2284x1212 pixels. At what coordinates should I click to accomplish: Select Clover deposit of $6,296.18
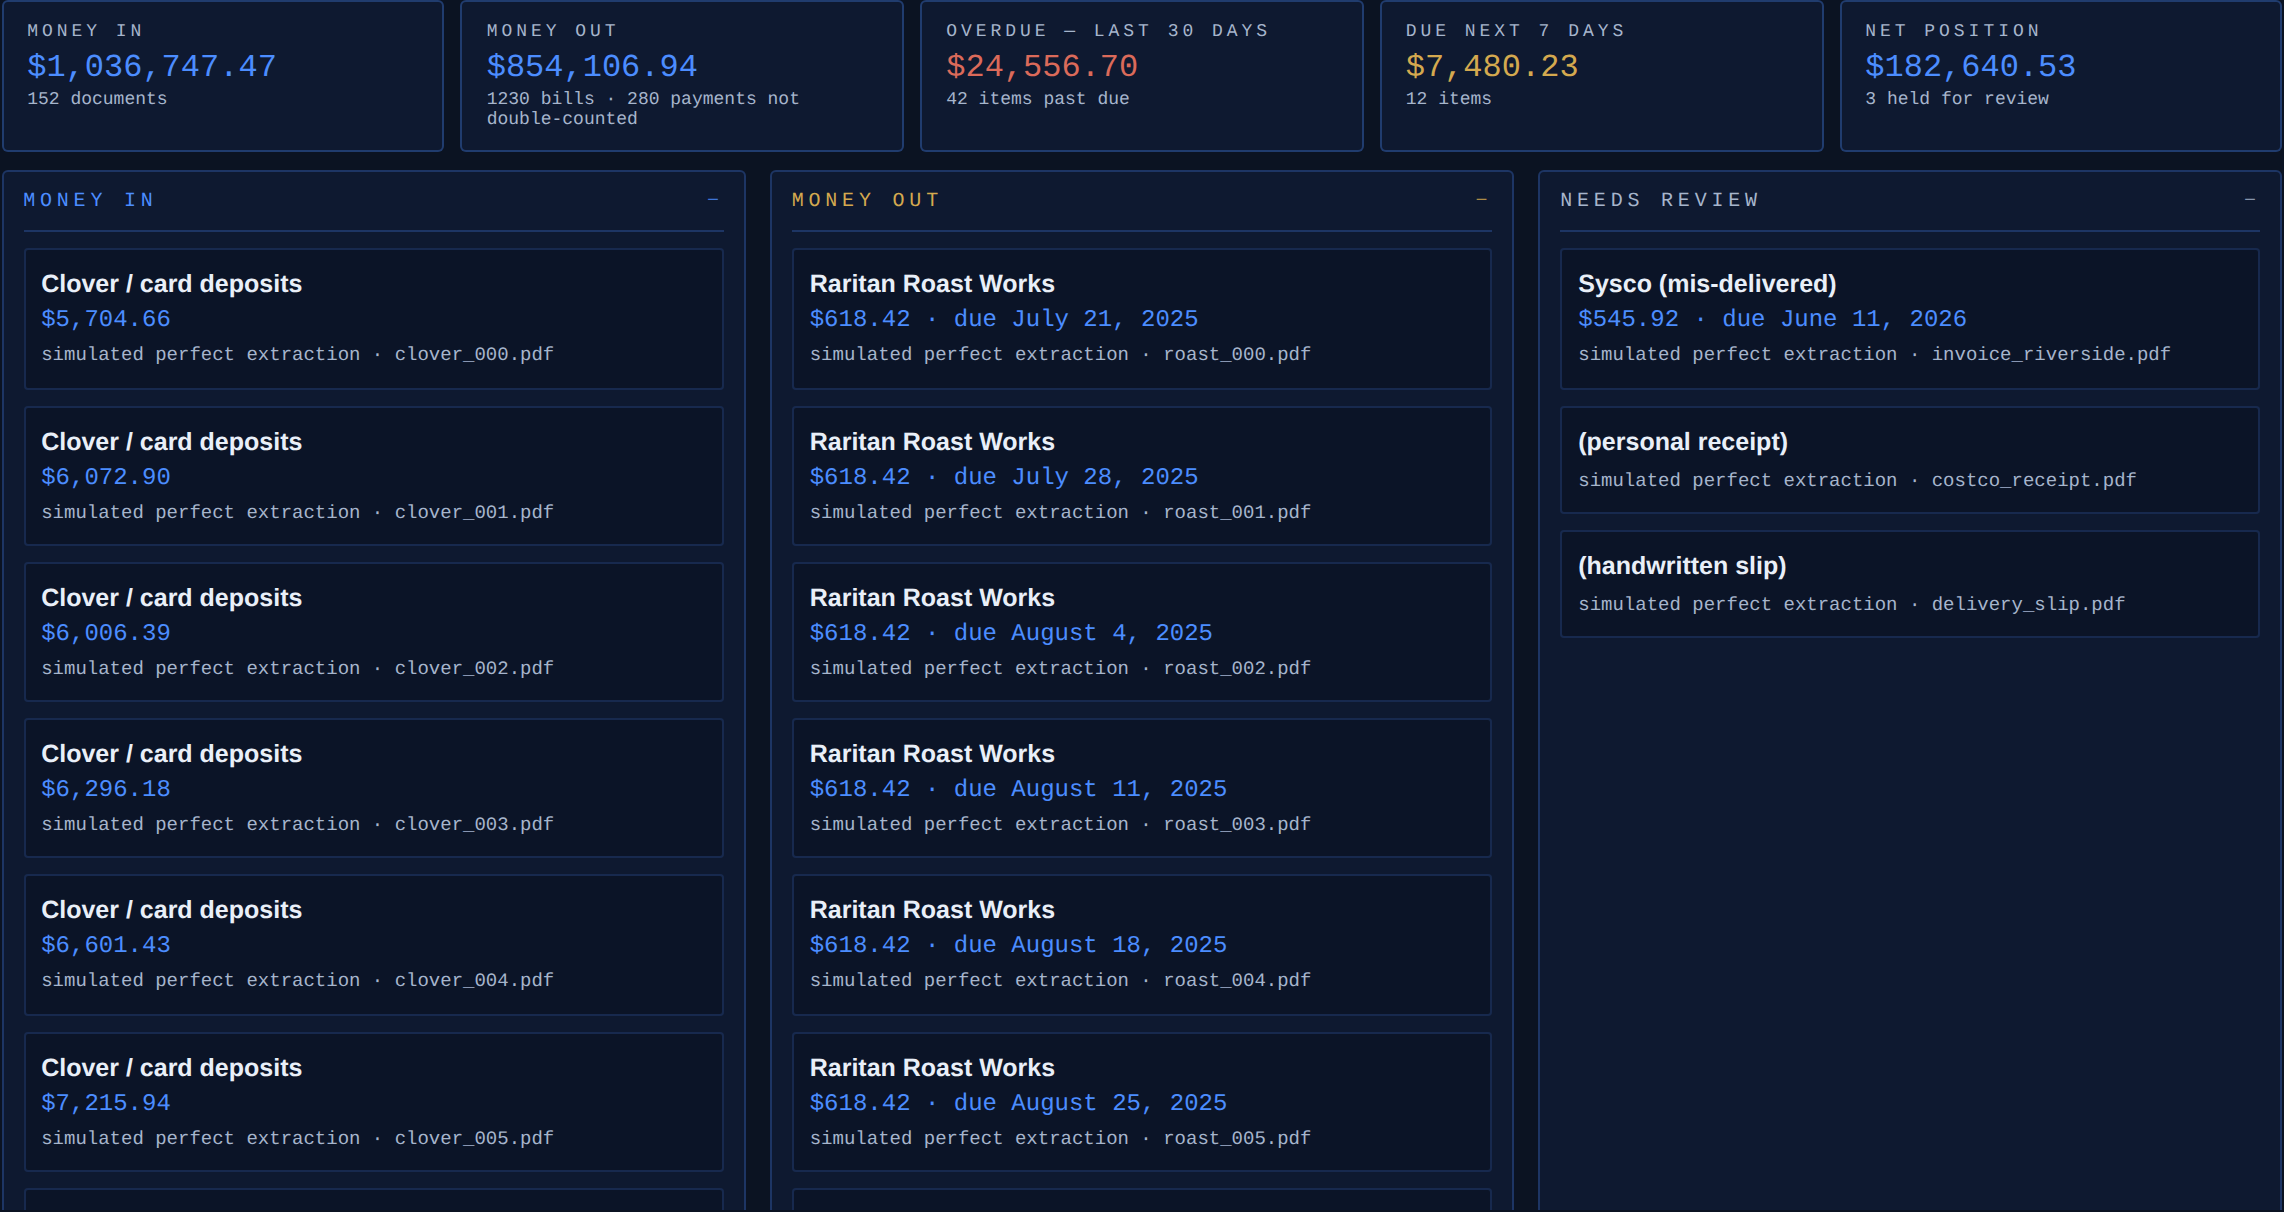tap(373, 788)
